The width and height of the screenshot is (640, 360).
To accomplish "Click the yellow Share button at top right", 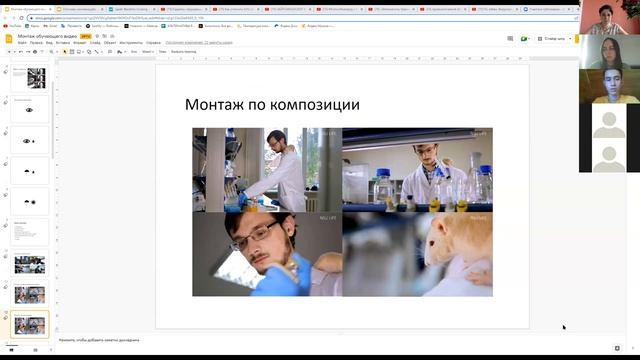I will (x=577, y=38).
